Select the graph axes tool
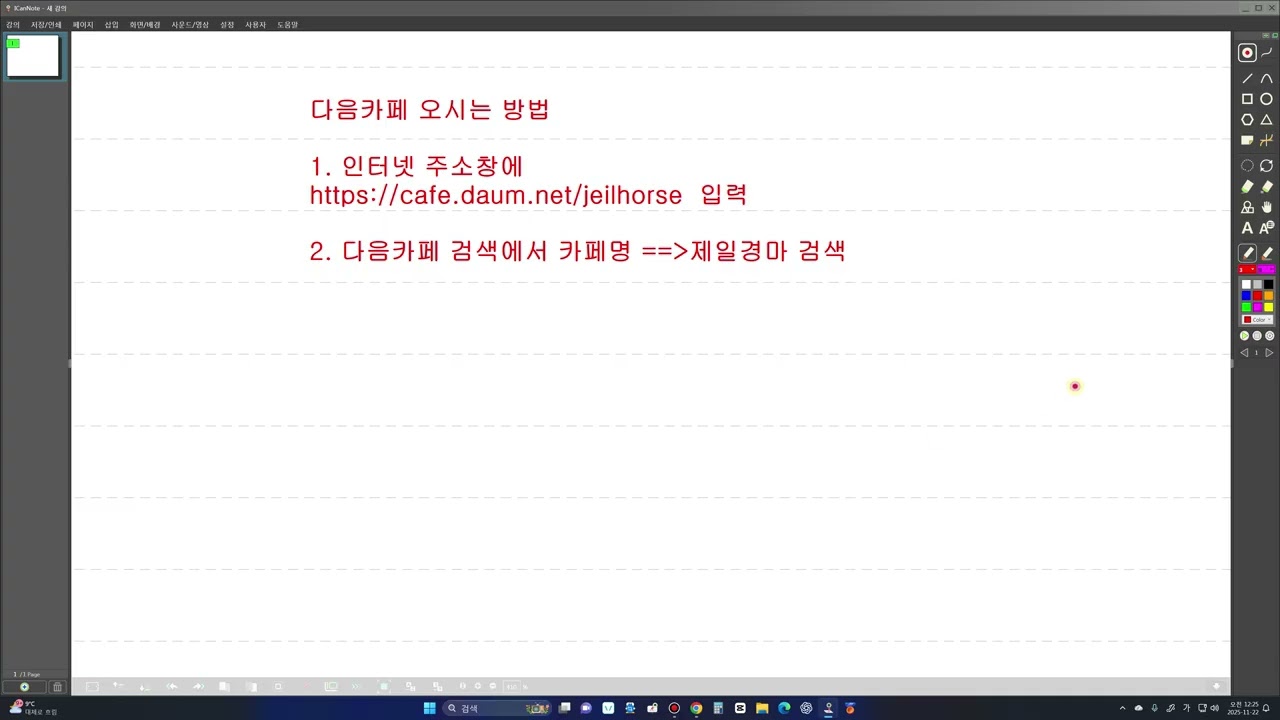Viewport: 1280px width, 720px height. (x=1266, y=140)
